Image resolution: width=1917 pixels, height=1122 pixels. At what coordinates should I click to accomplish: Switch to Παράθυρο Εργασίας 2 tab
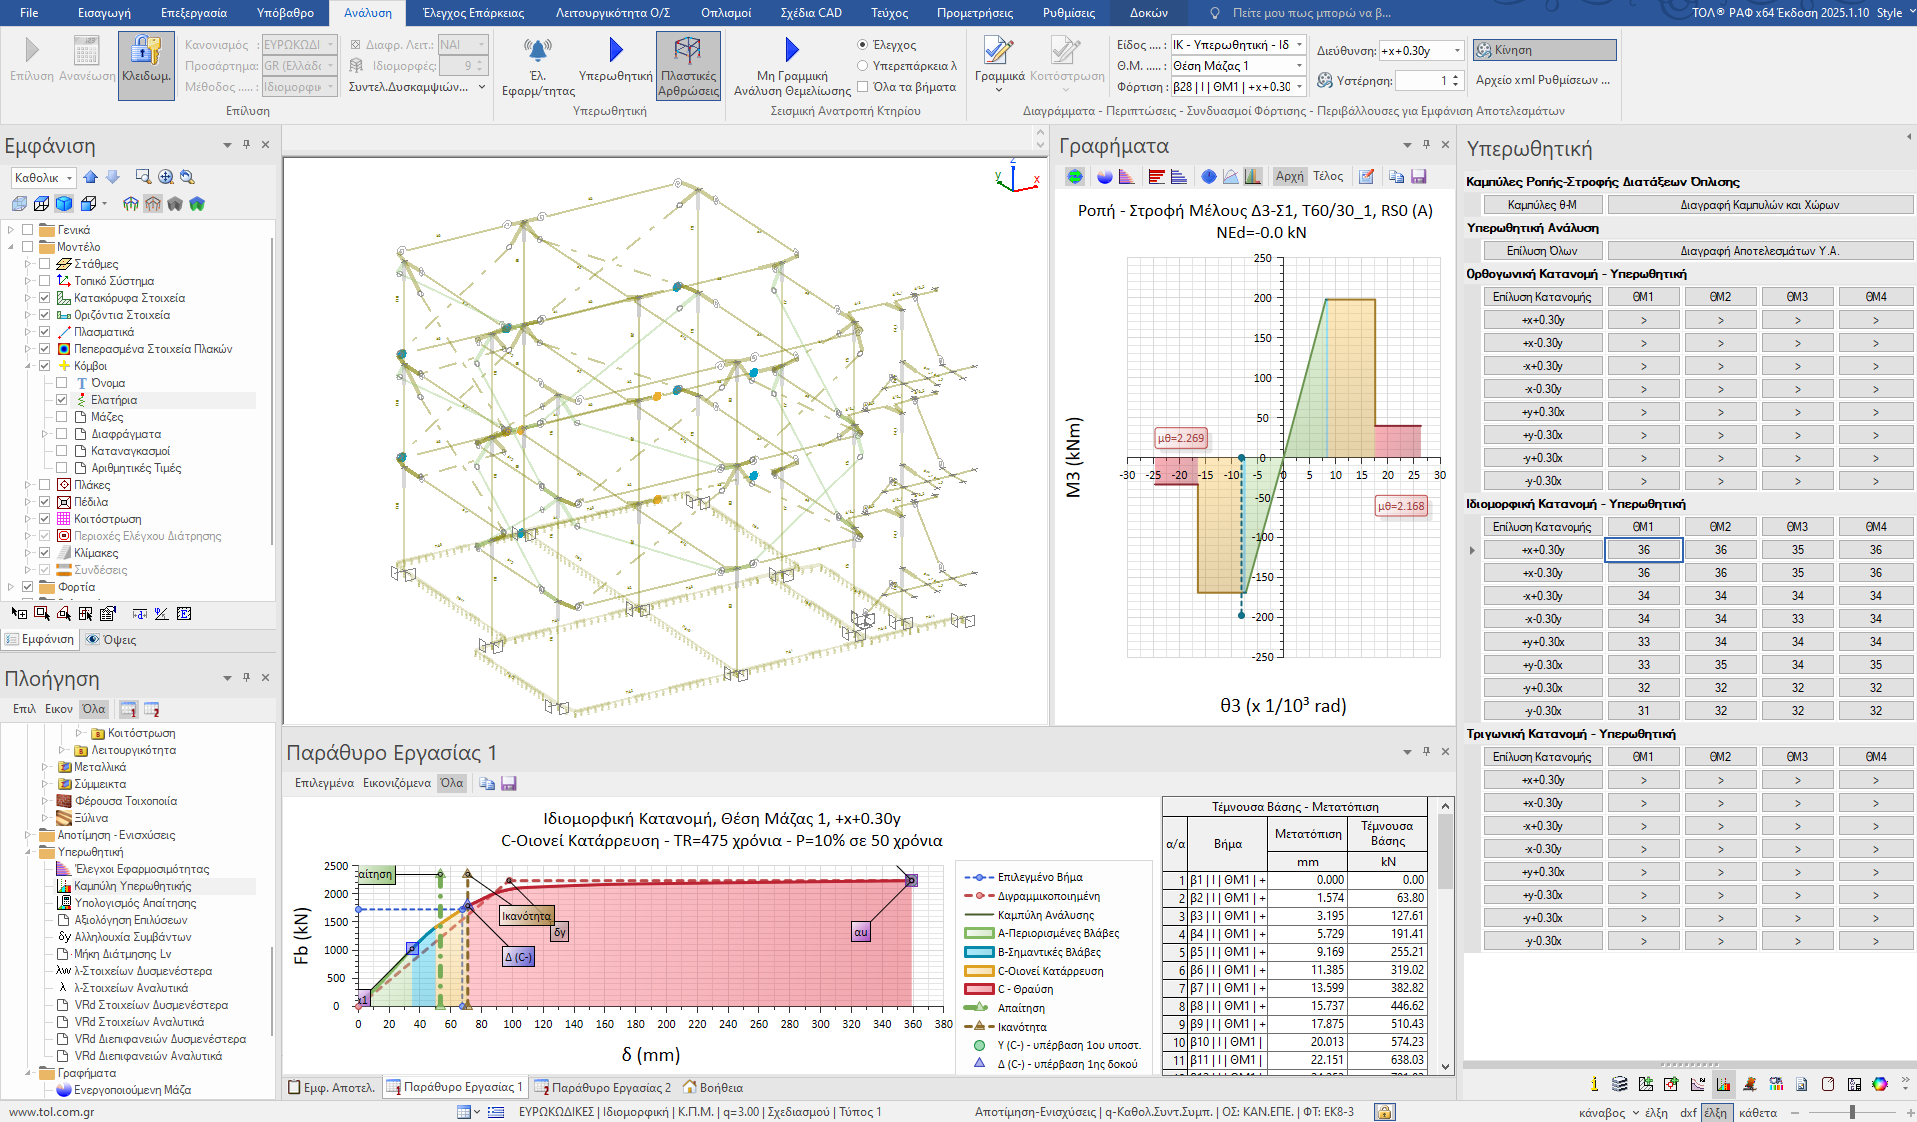click(x=602, y=1087)
